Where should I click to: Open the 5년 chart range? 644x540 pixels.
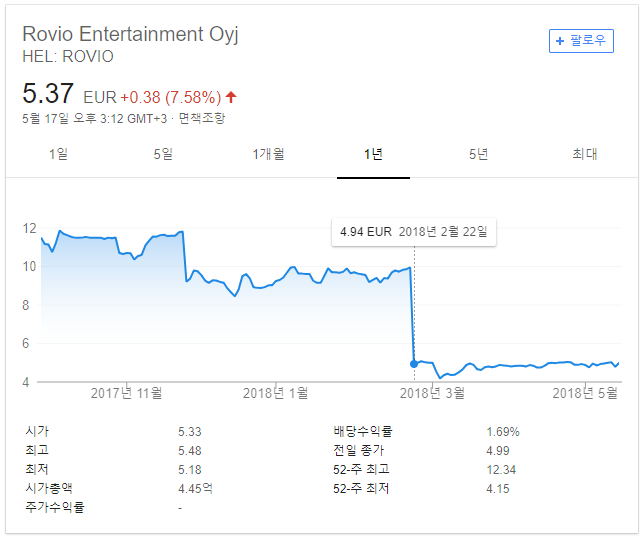(478, 154)
